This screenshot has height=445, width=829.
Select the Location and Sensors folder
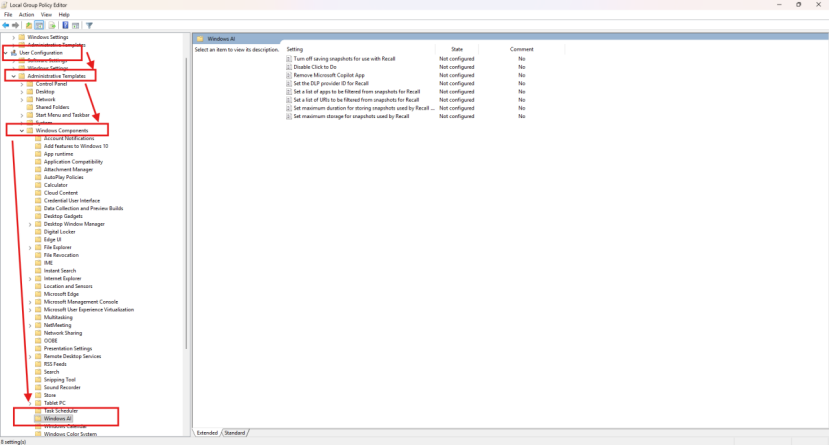[x=68, y=286]
